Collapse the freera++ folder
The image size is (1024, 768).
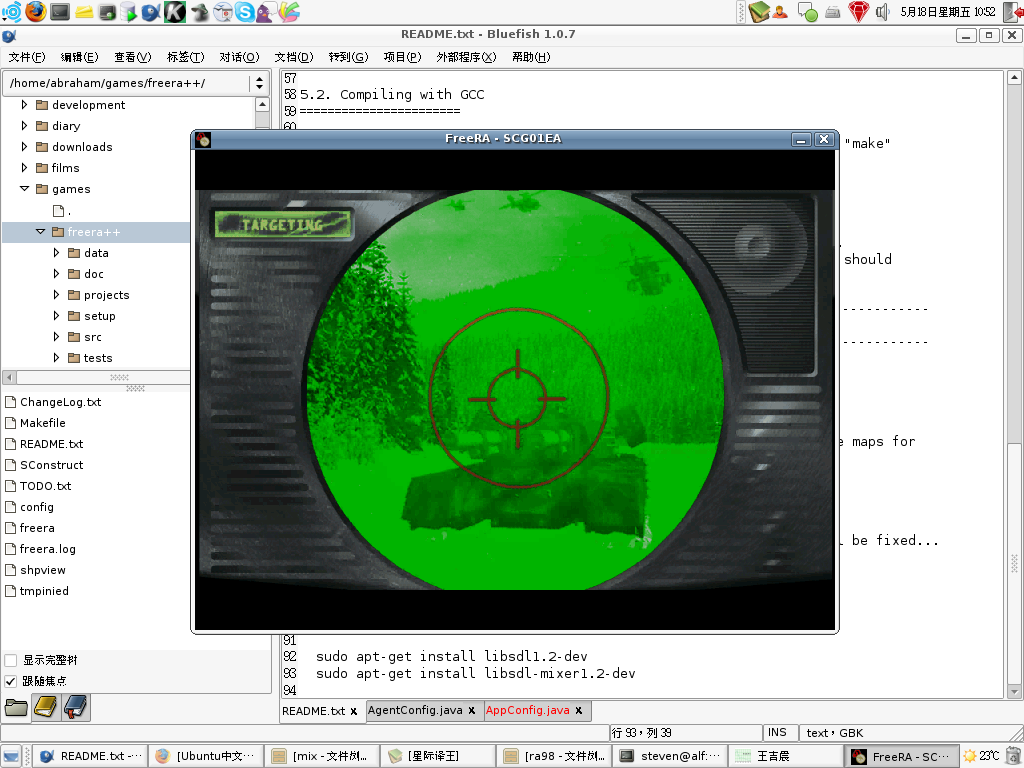pyautogui.click(x=40, y=231)
